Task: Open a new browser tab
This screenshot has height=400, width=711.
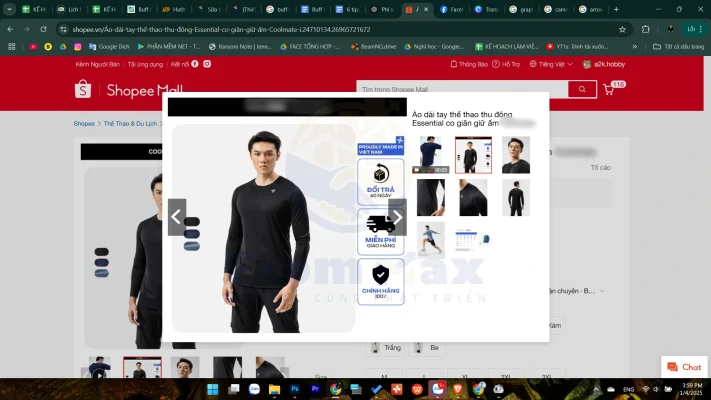Action: (x=616, y=9)
